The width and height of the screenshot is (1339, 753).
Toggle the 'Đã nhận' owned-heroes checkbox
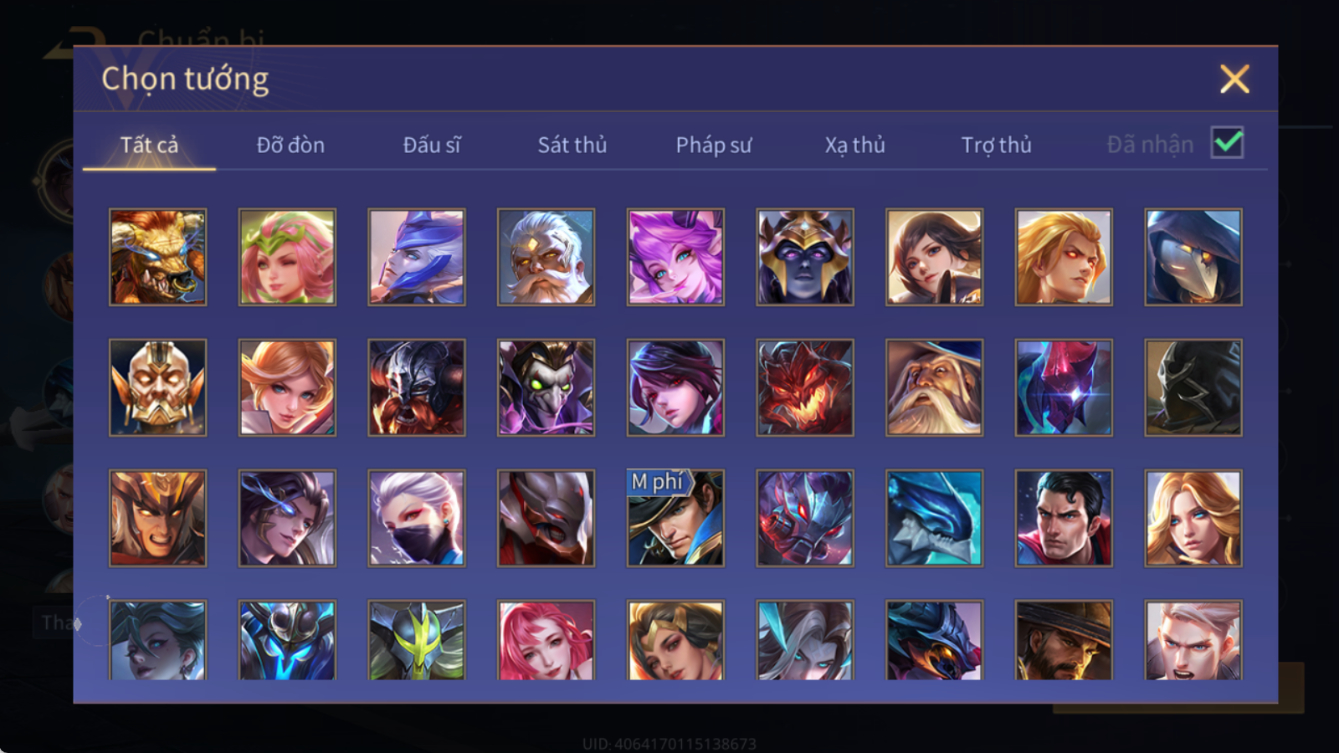pyautogui.click(x=1227, y=143)
